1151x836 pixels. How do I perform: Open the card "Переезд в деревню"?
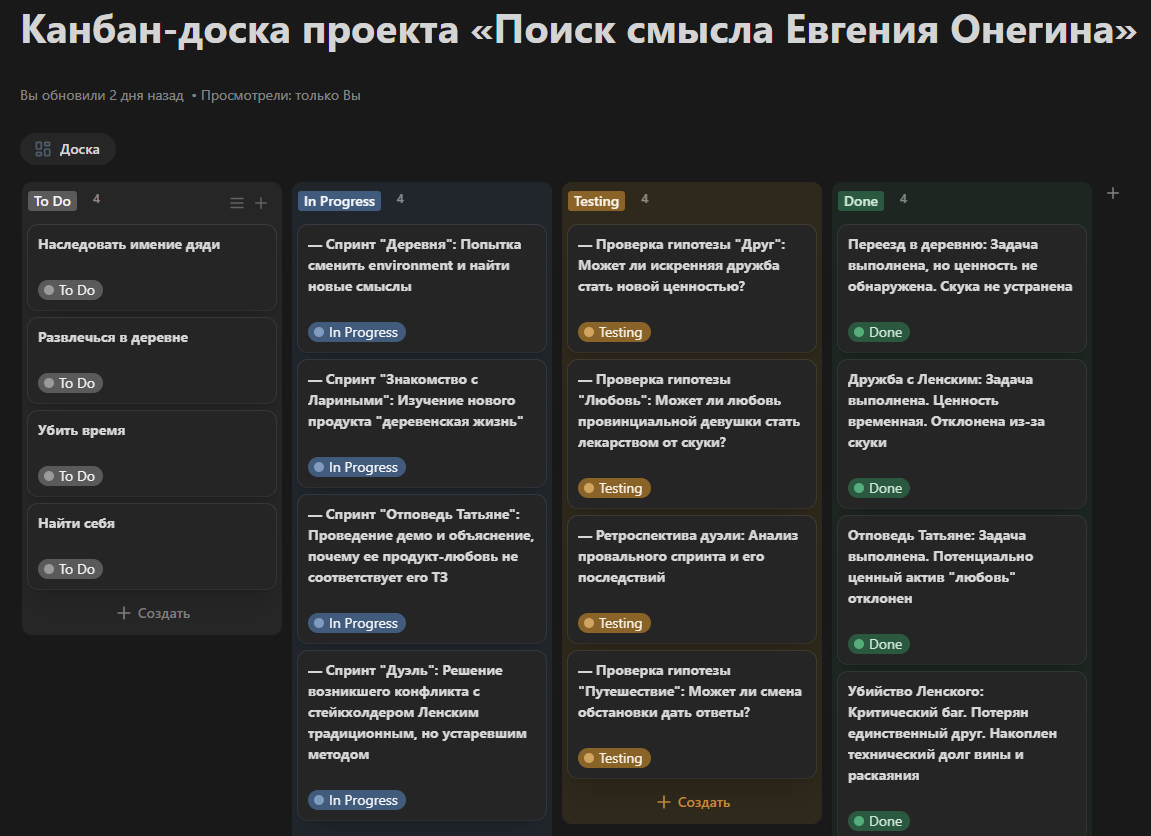coord(961,266)
